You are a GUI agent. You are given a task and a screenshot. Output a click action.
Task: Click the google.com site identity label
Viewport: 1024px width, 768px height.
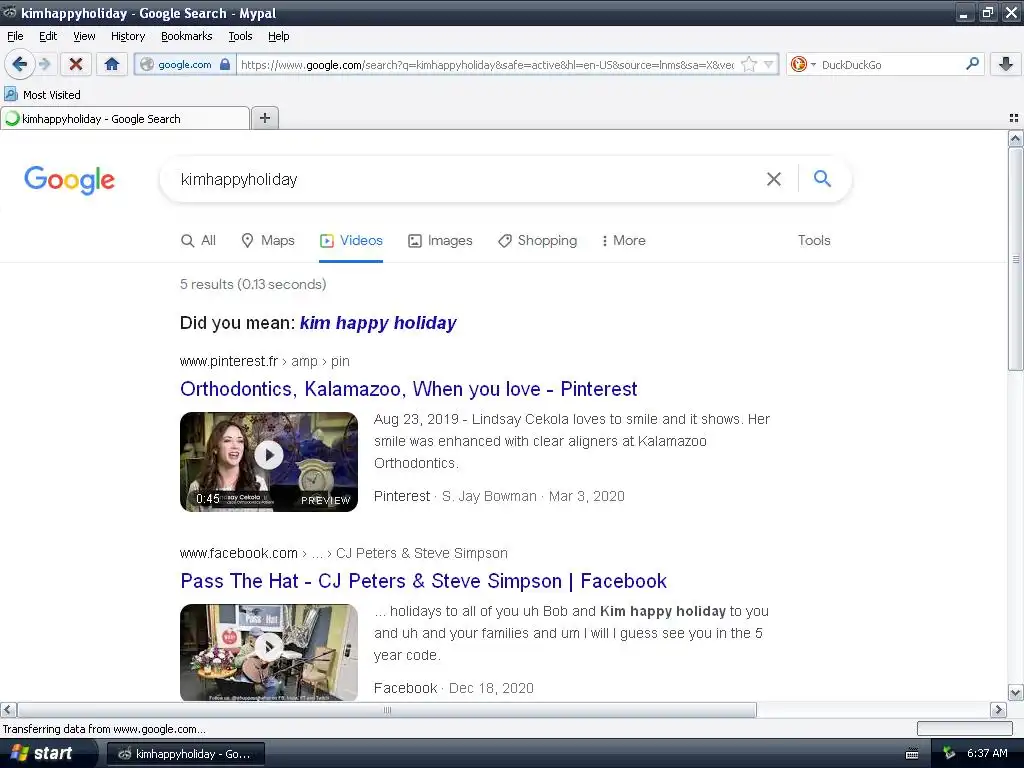coord(185,65)
